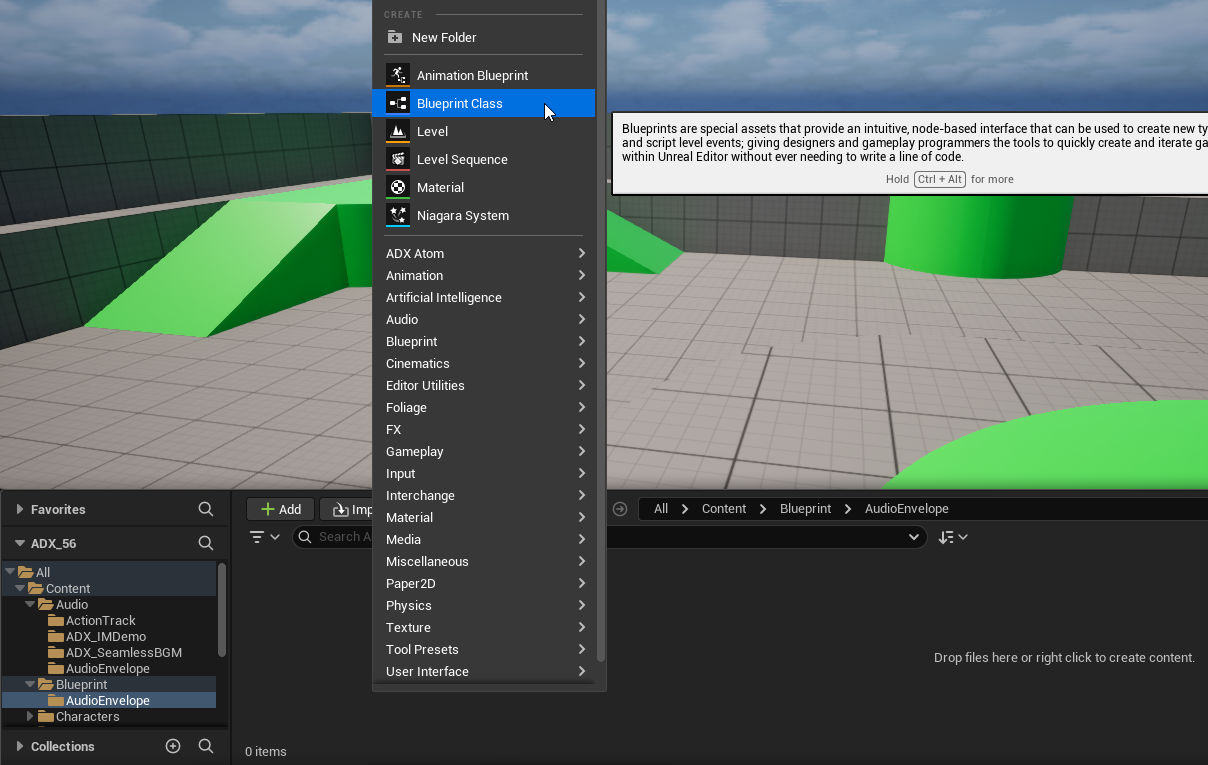The image size is (1208, 765).
Task: Click the ActionTrack folder icon
Action: (56, 620)
